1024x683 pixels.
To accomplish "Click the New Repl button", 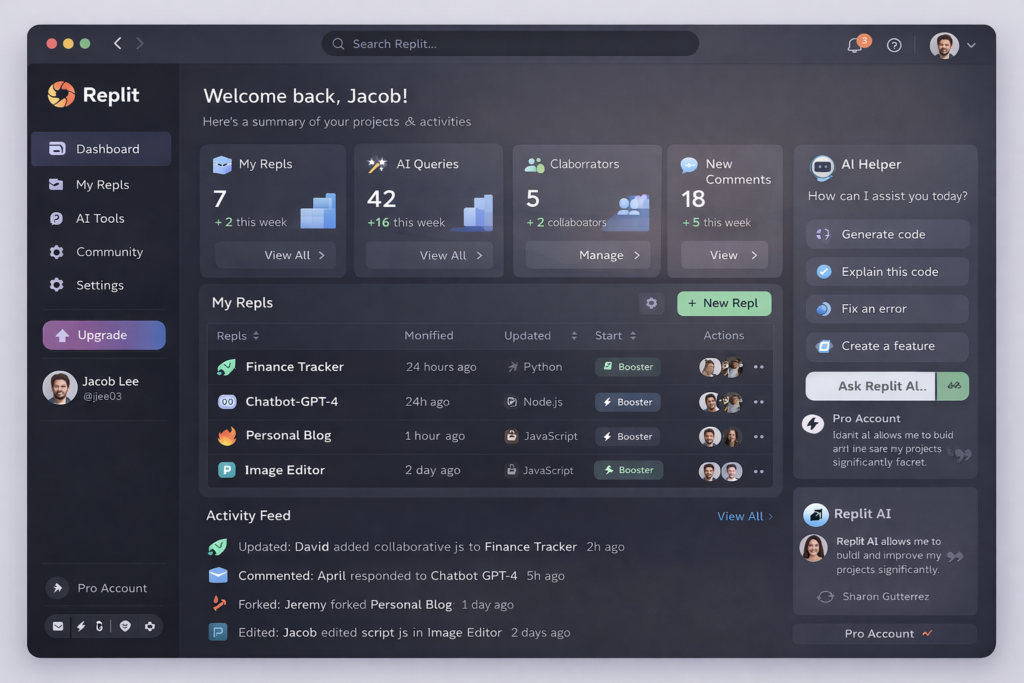I will pos(723,303).
